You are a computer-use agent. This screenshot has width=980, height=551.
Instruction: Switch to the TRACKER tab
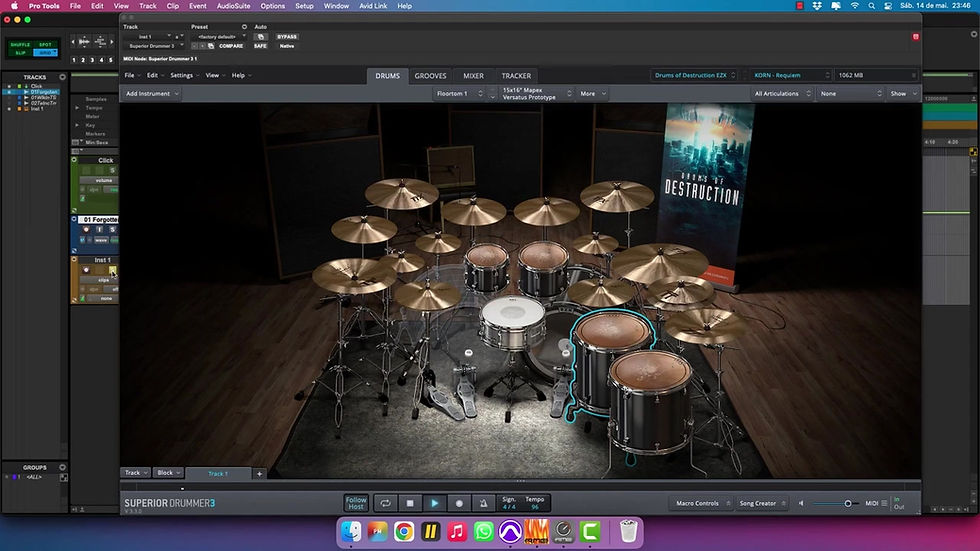516,76
